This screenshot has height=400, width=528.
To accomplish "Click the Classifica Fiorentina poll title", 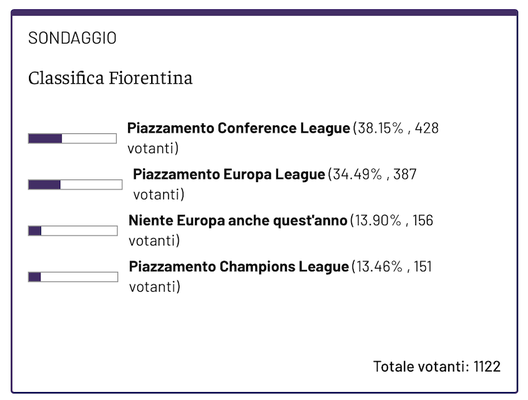I will [110, 78].
